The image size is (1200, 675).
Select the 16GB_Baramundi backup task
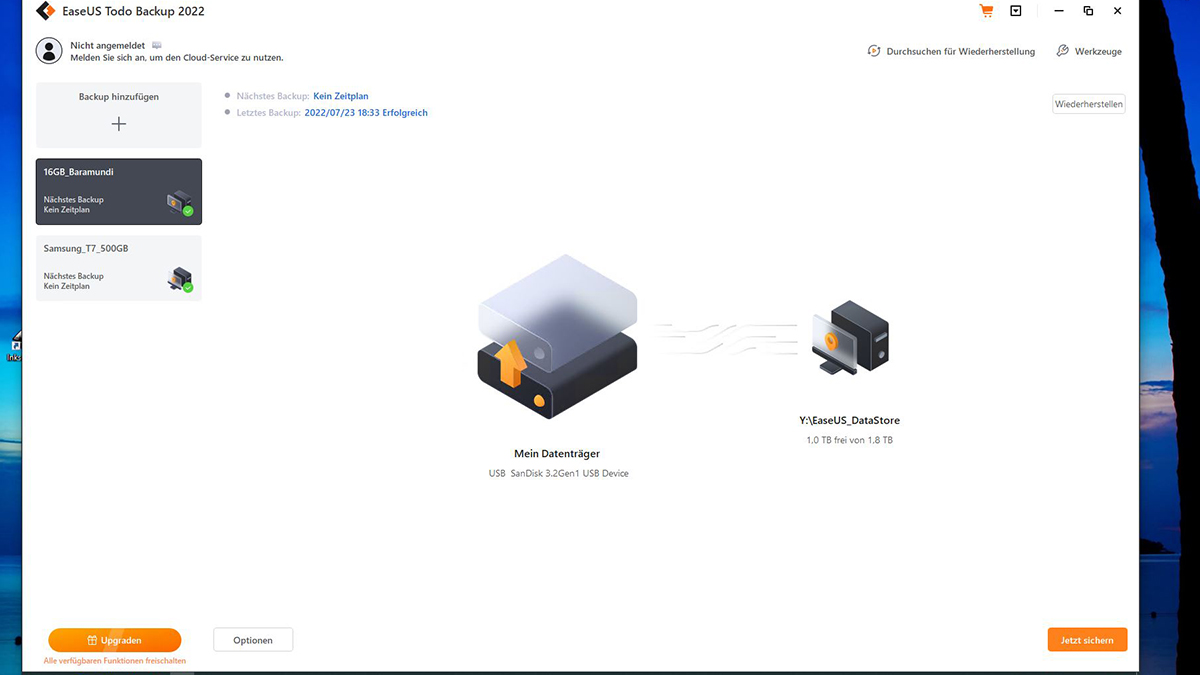[x=119, y=191]
